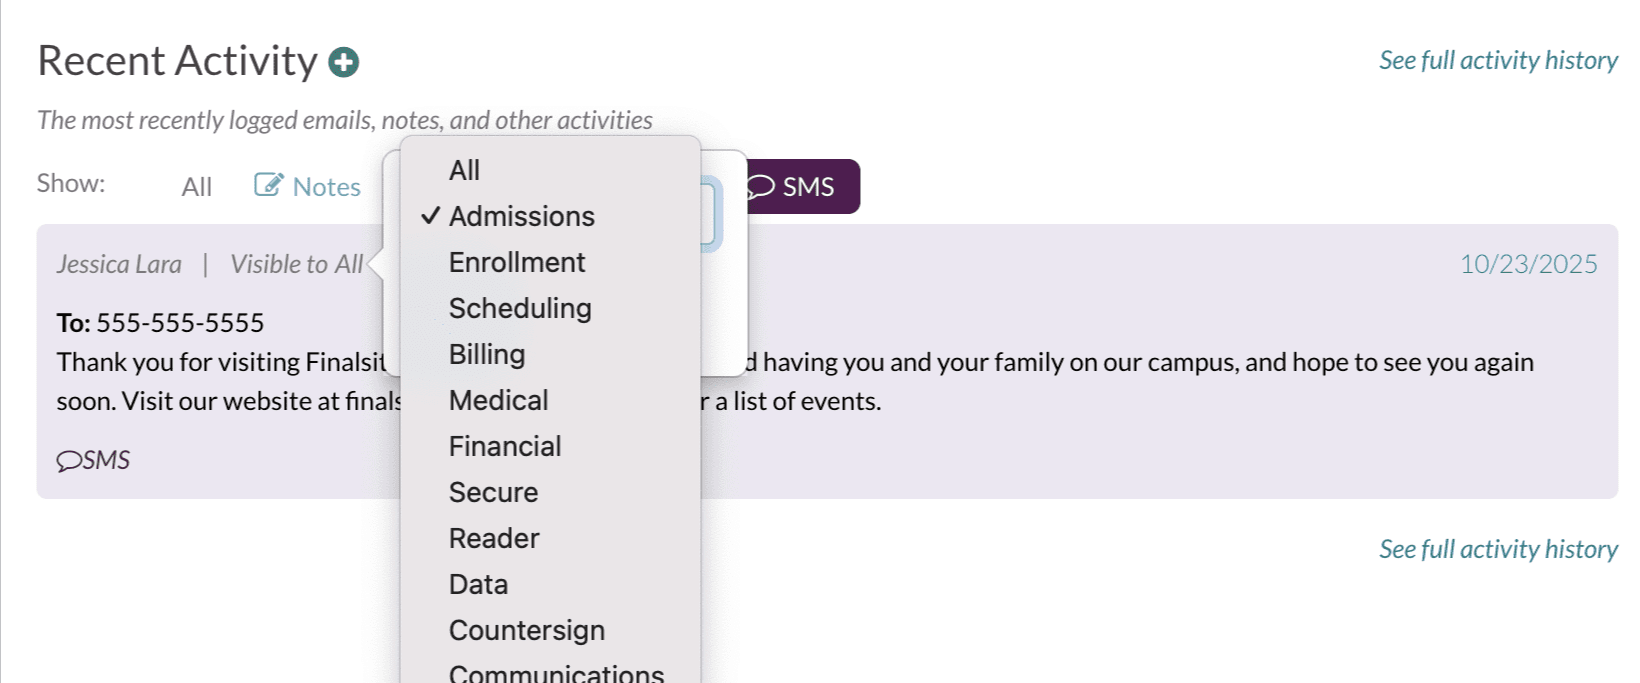This screenshot has width=1640, height=683.
Task: Select Communications at the dropdown bottom edge
Action: (x=556, y=671)
